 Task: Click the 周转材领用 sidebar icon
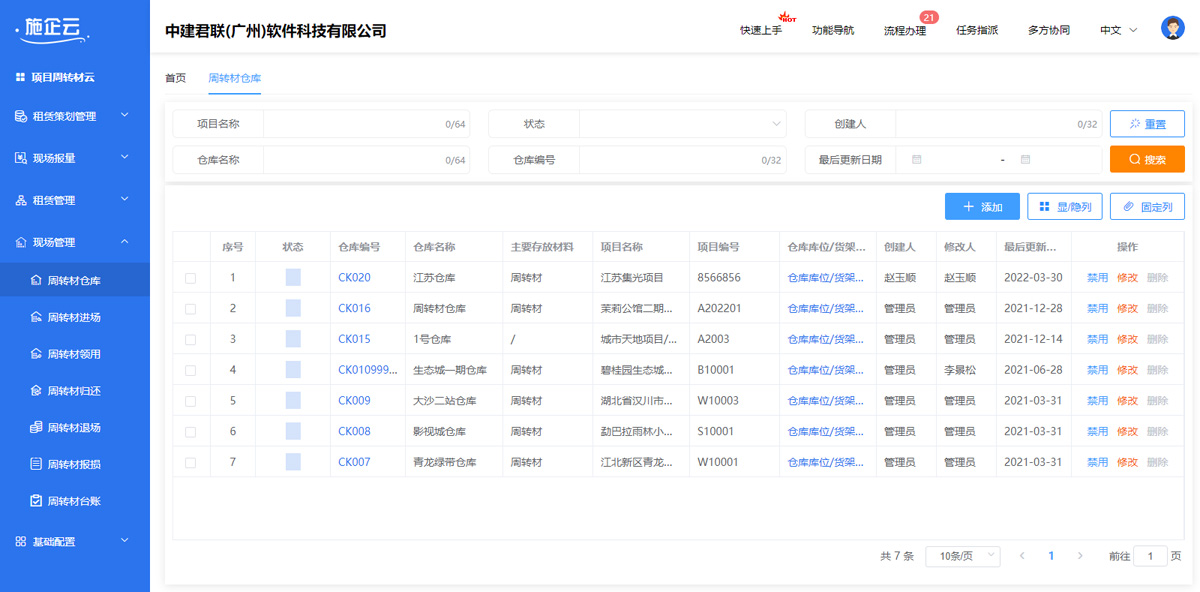[36, 354]
